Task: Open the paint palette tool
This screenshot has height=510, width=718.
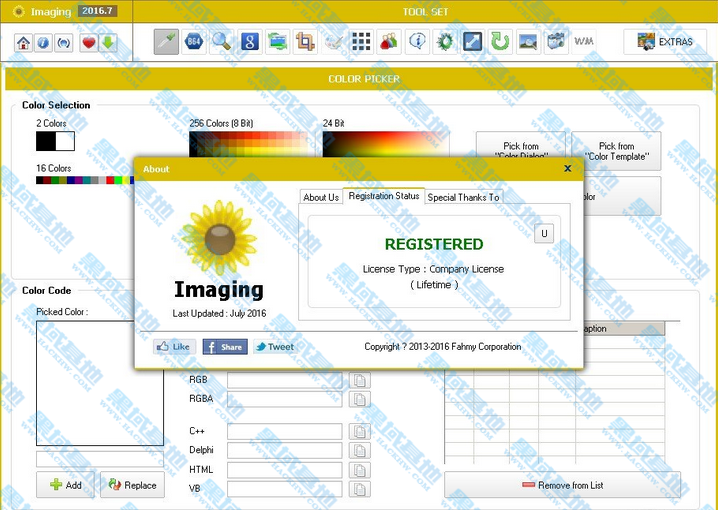Action: point(333,42)
